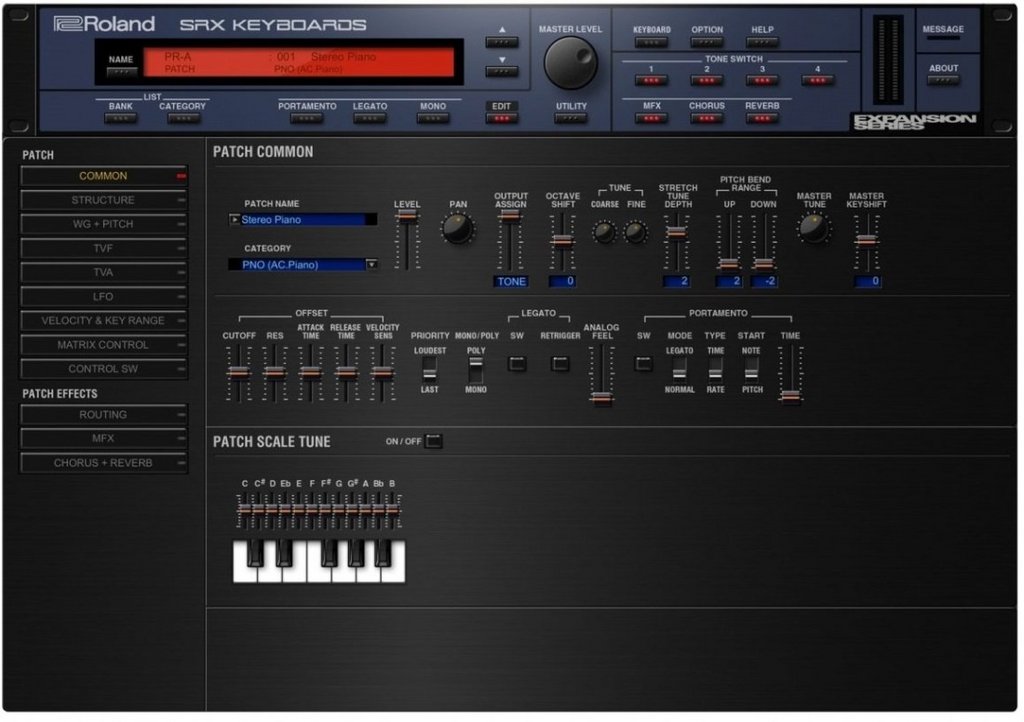Screen dimensions: 1024x722
Task: Click the Fine tune knob
Action: click(x=635, y=232)
